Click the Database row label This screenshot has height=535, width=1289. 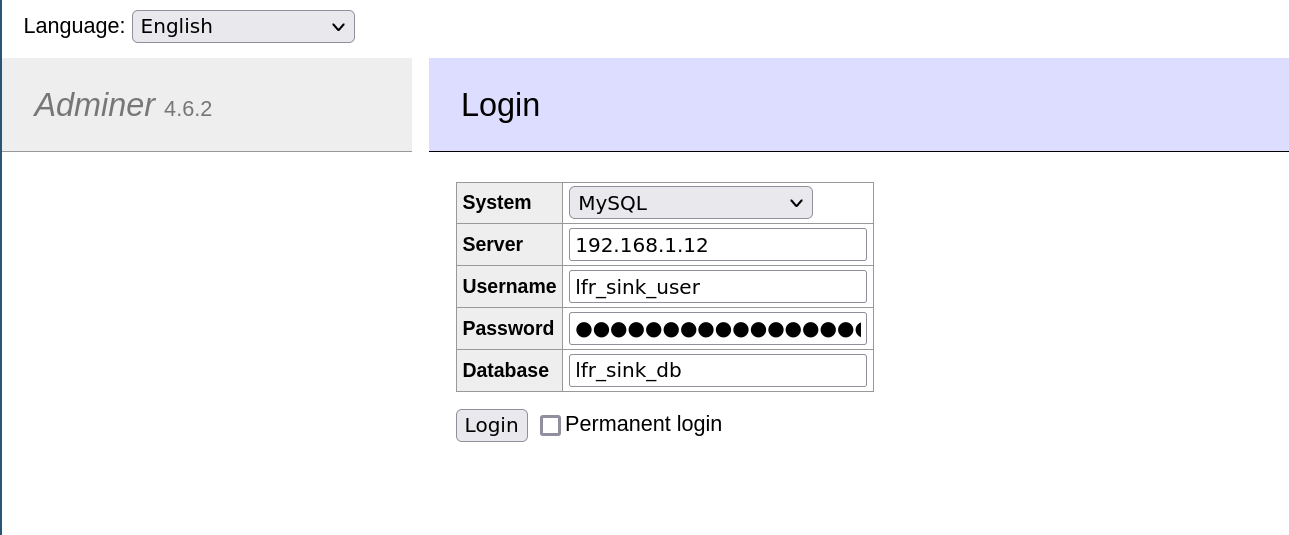point(505,371)
